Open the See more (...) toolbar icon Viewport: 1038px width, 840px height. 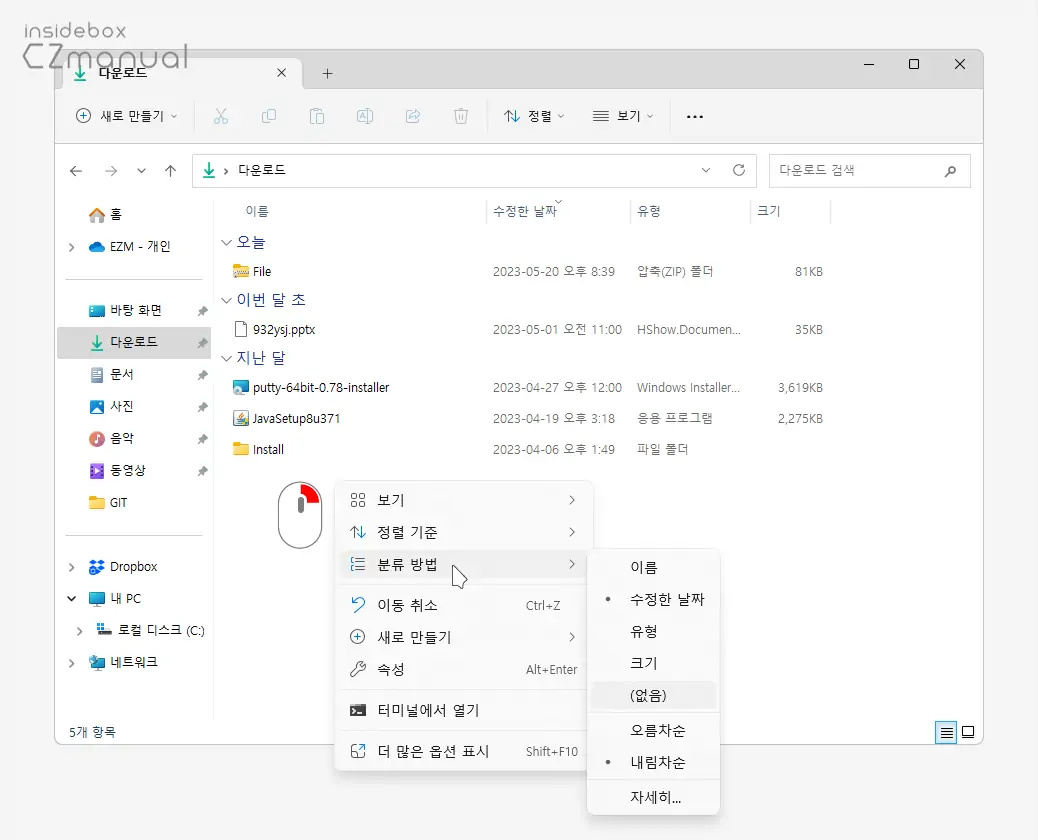pyautogui.click(x=694, y=116)
